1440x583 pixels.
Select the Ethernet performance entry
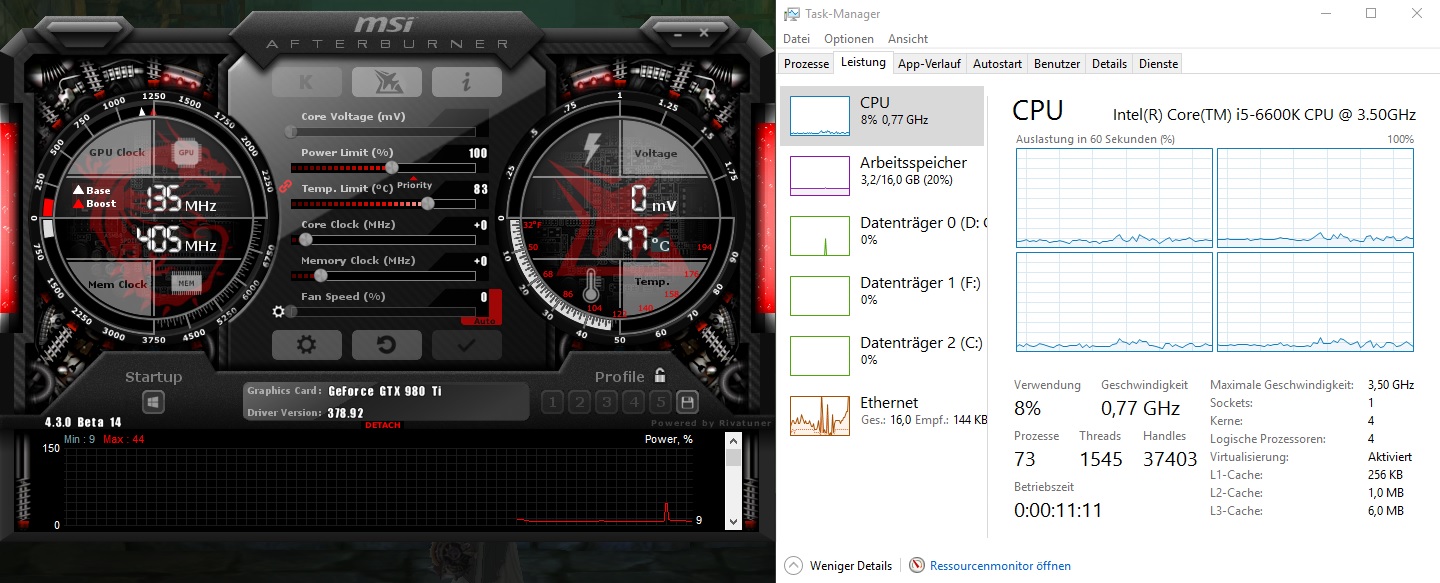882,415
